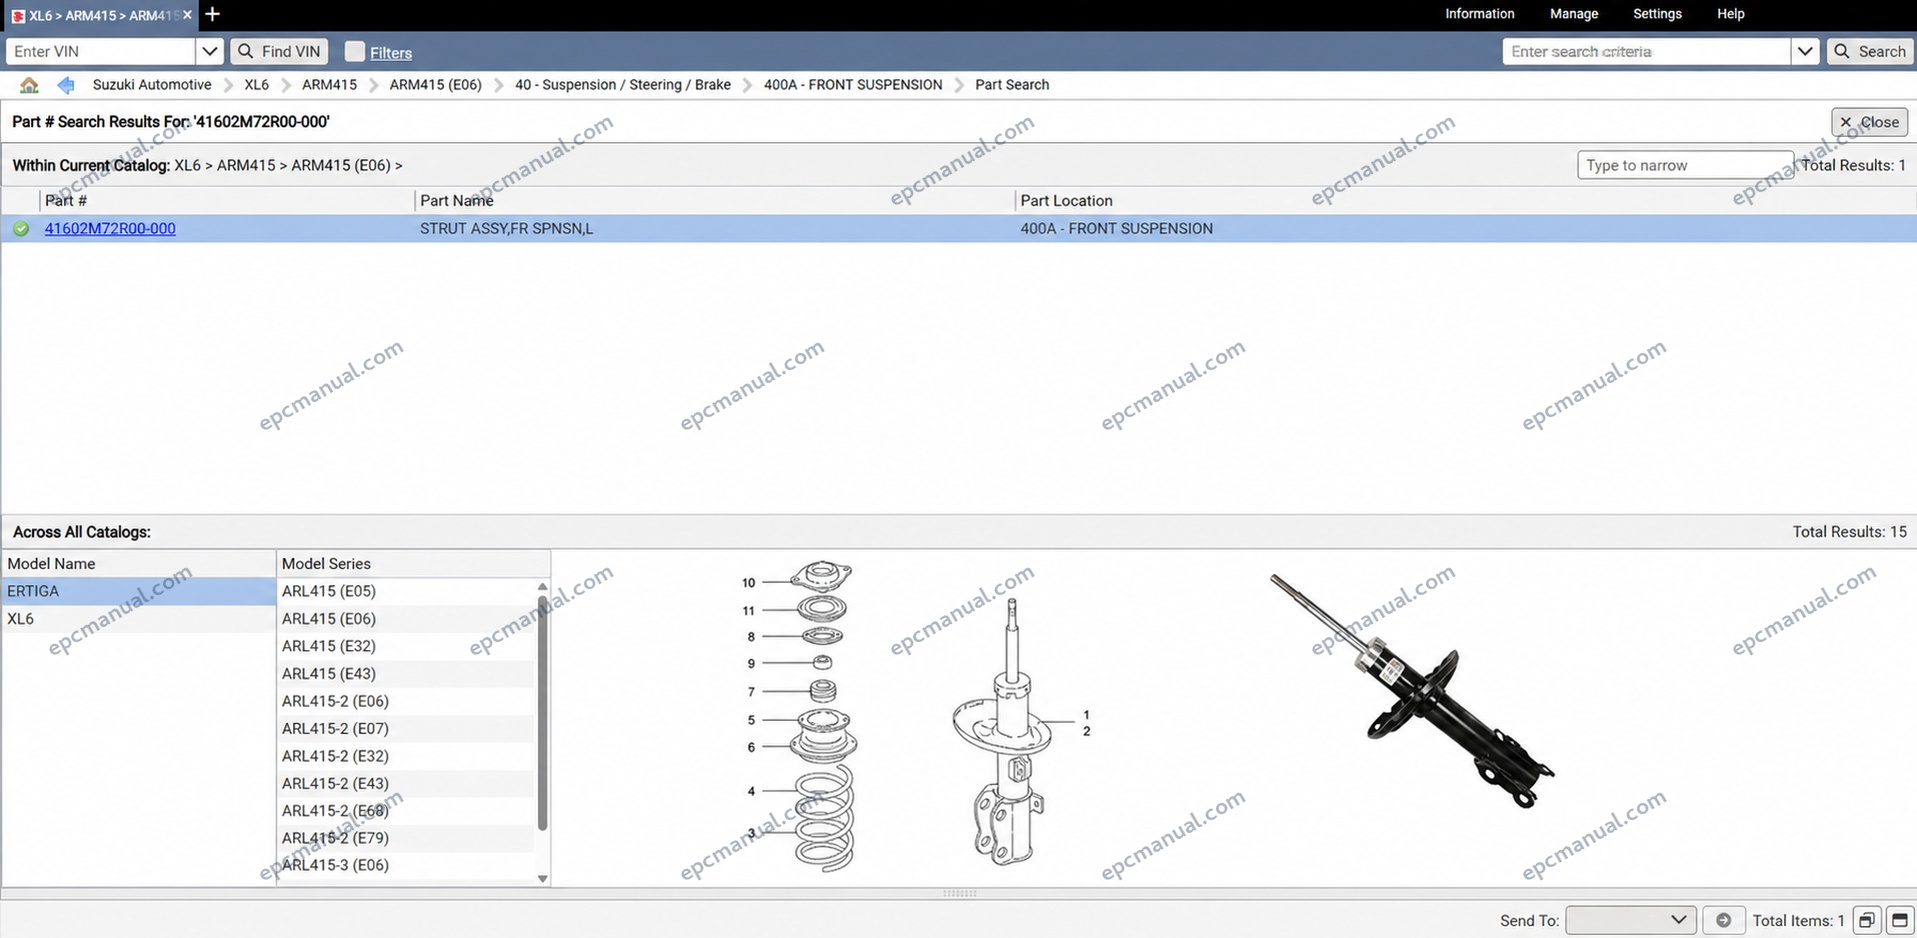Click the restore panel icon at bottom right
The image size is (1917, 938).
pyautogui.click(x=1867, y=920)
